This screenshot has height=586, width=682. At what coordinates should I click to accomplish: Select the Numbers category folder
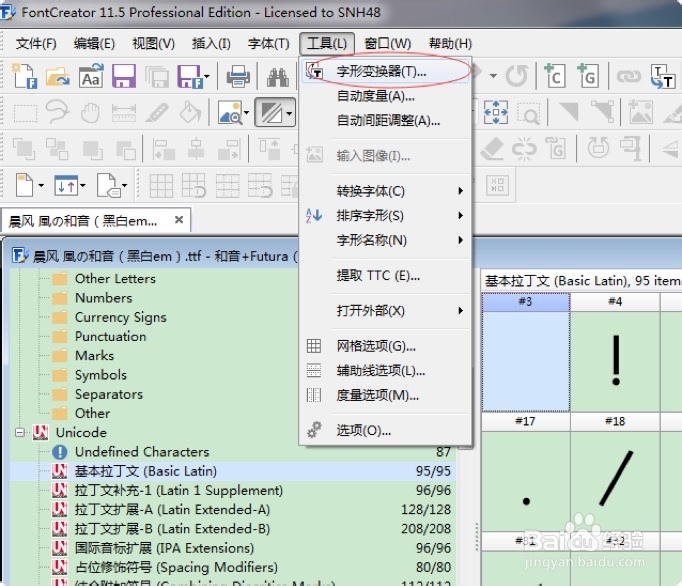104,298
